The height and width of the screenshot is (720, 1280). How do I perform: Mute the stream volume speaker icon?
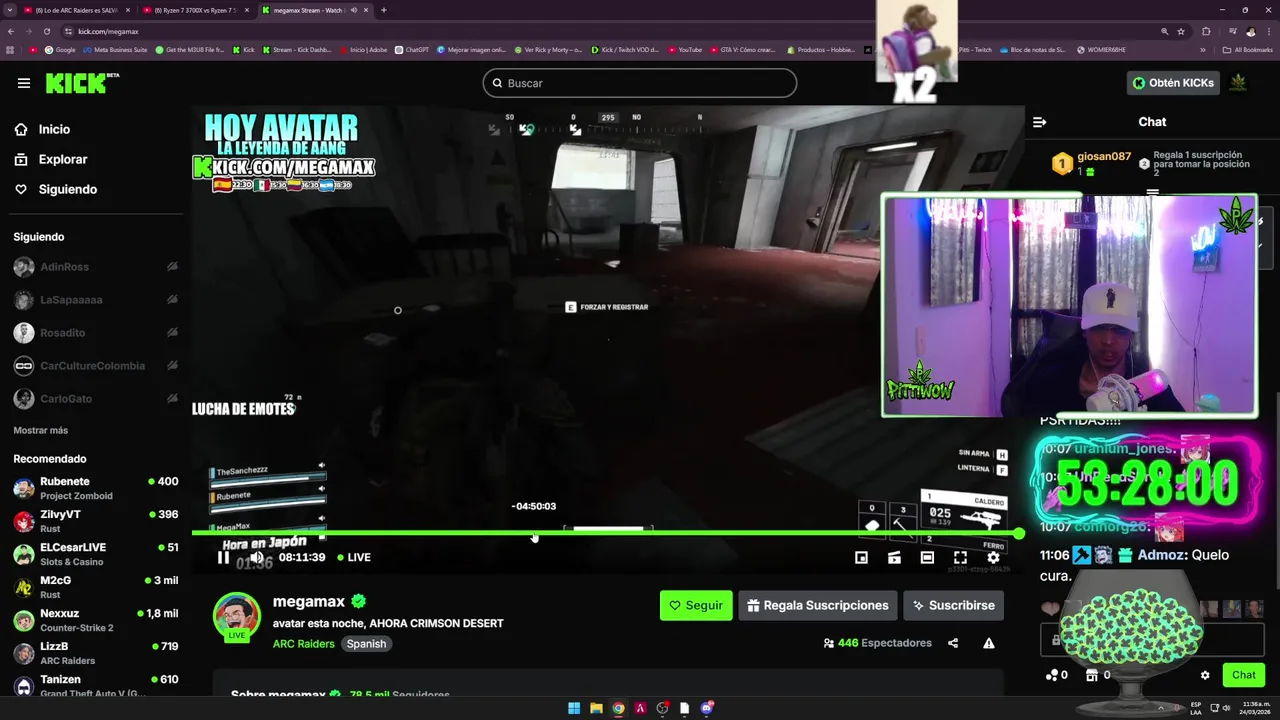coord(257,557)
